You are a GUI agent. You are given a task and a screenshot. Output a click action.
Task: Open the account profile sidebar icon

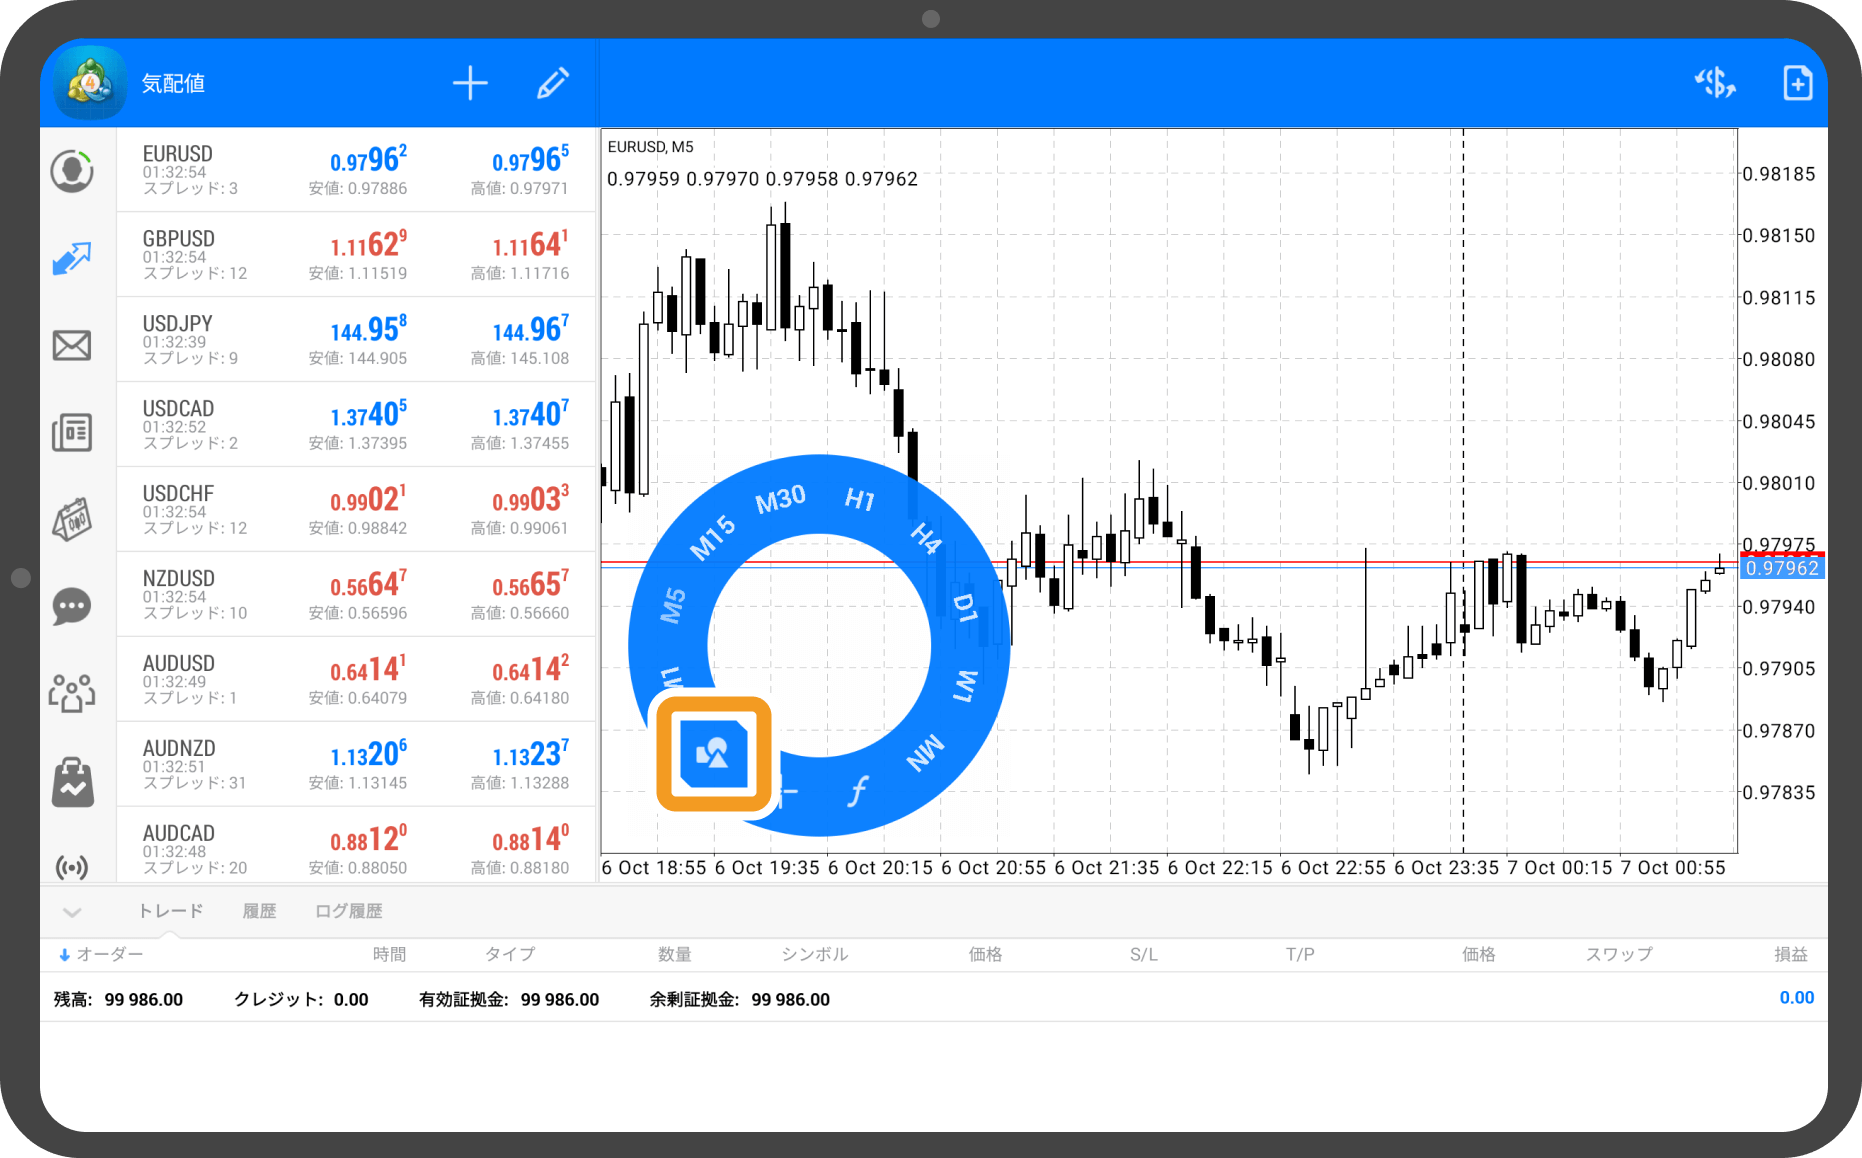72,171
